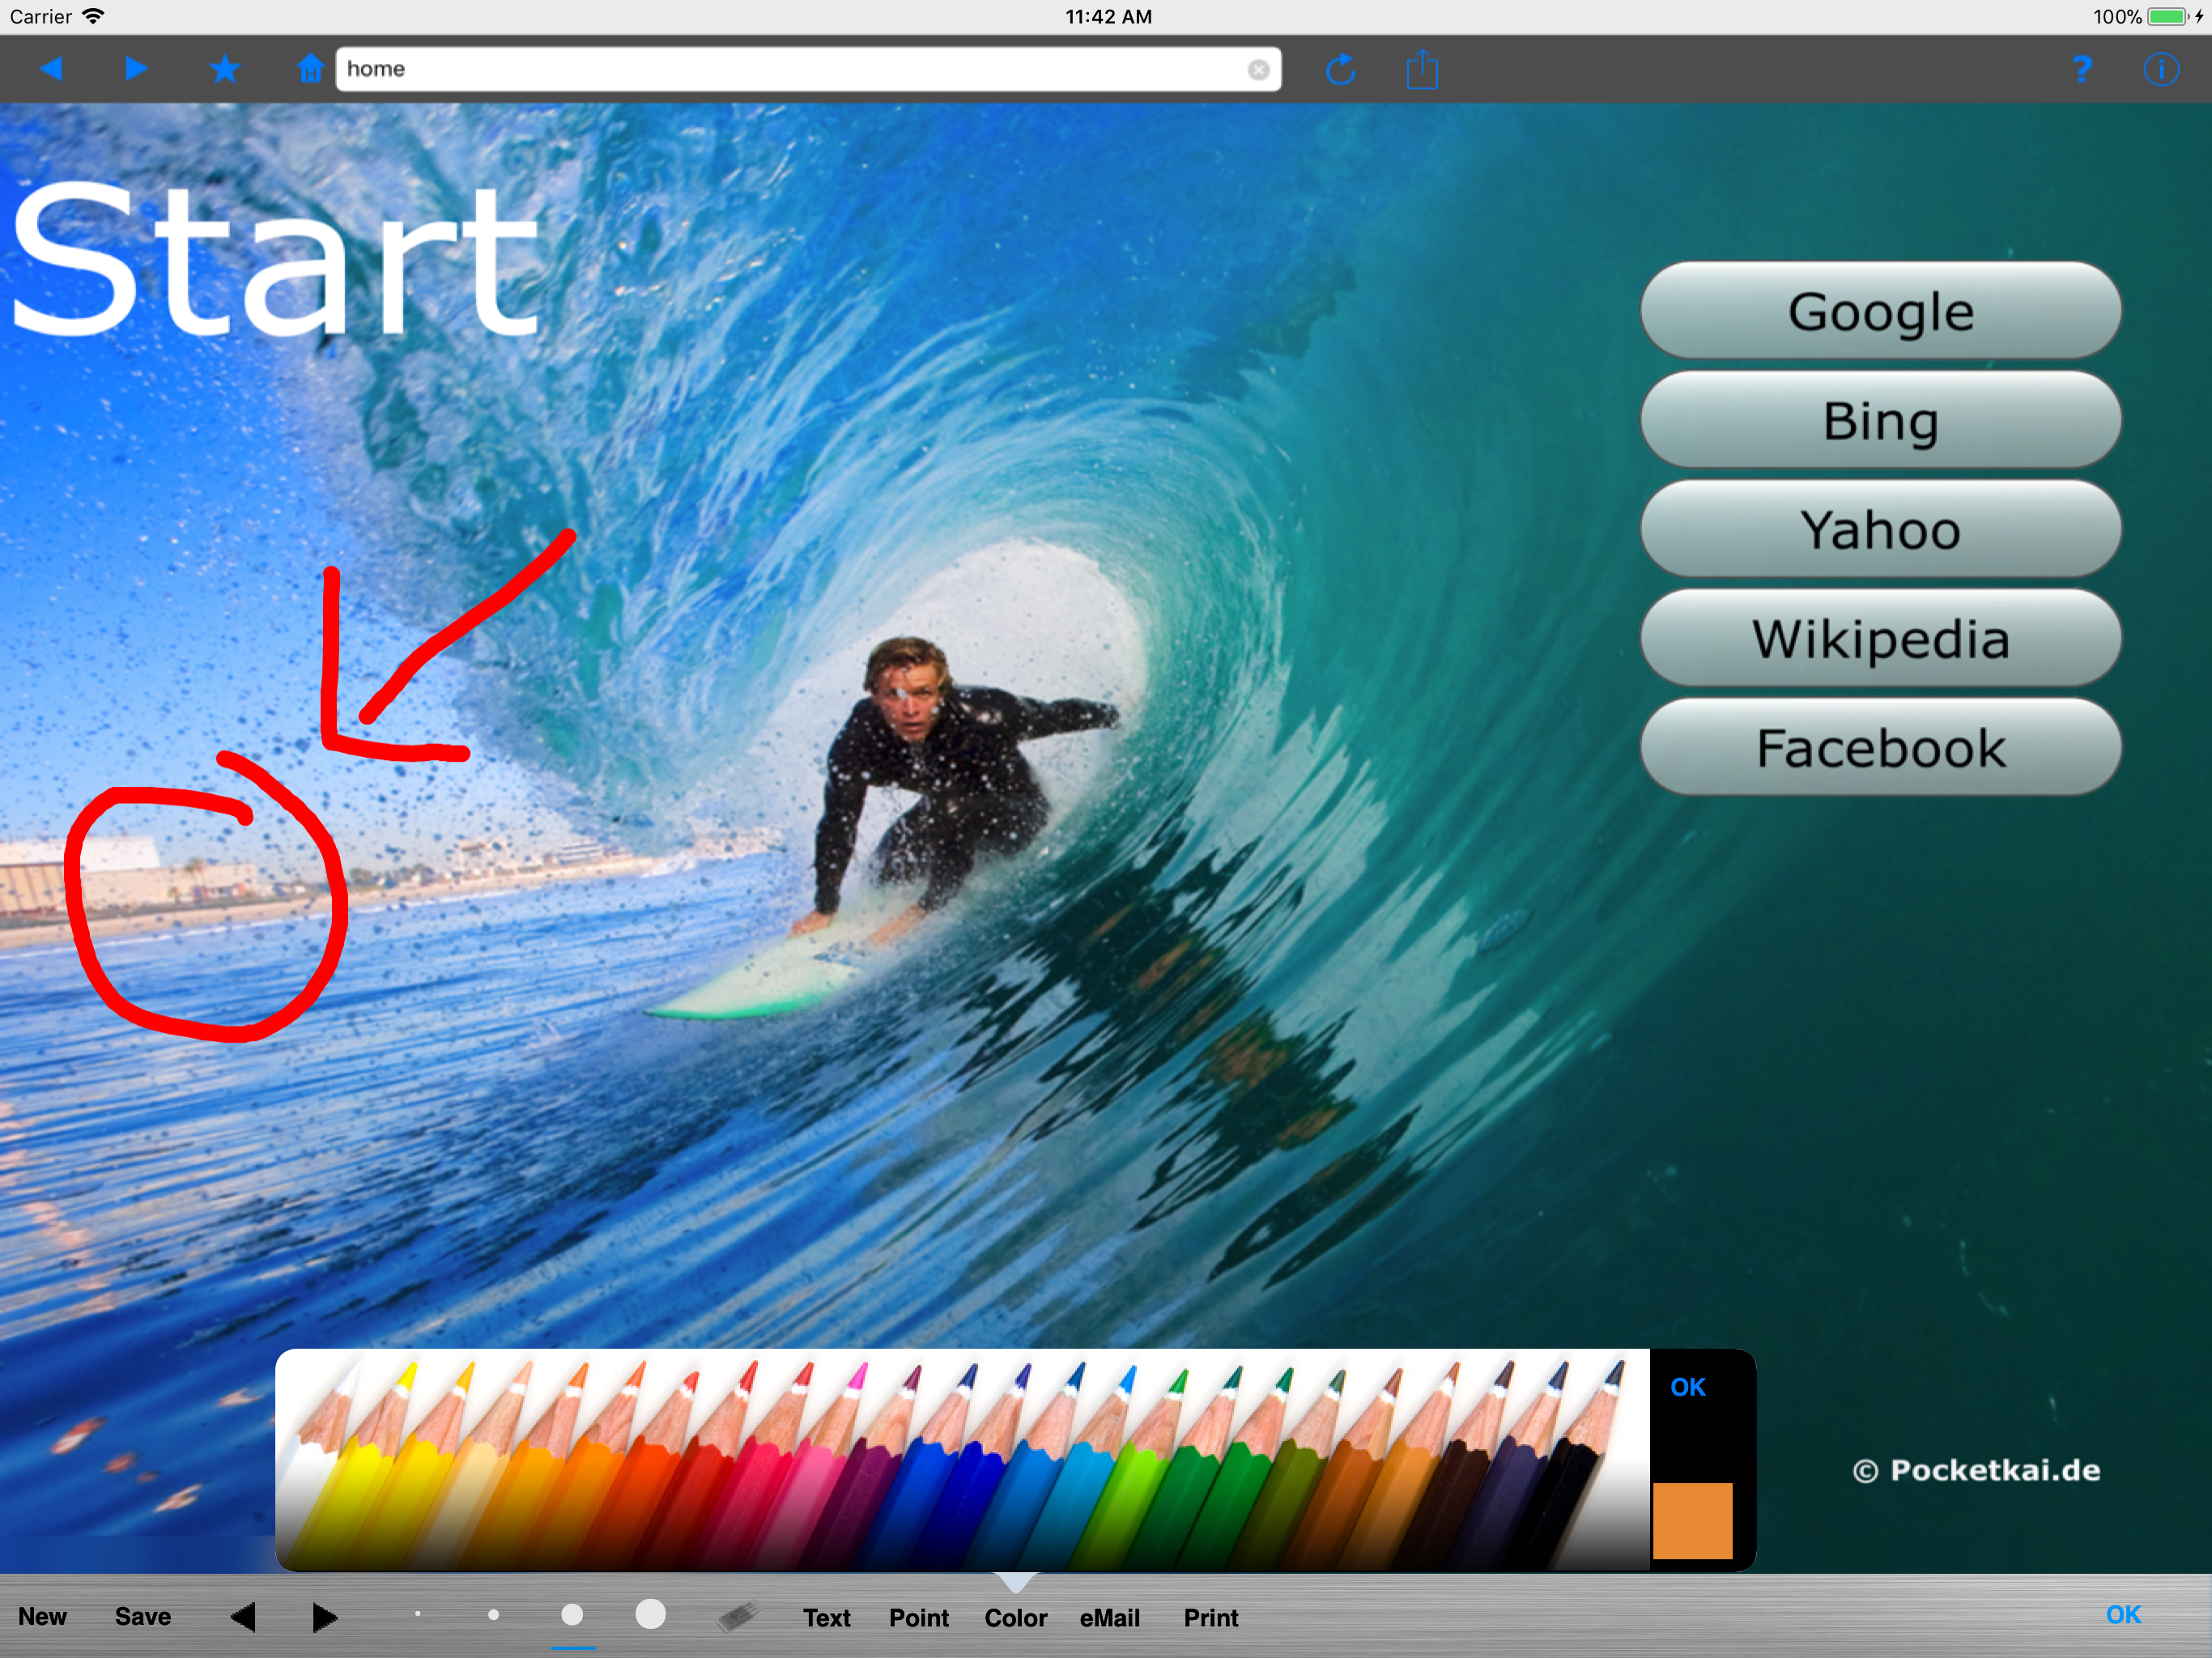Go forward using the blue forward arrow
Image resolution: width=2212 pixels, height=1658 pixels.
pyautogui.click(x=137, y=68)
